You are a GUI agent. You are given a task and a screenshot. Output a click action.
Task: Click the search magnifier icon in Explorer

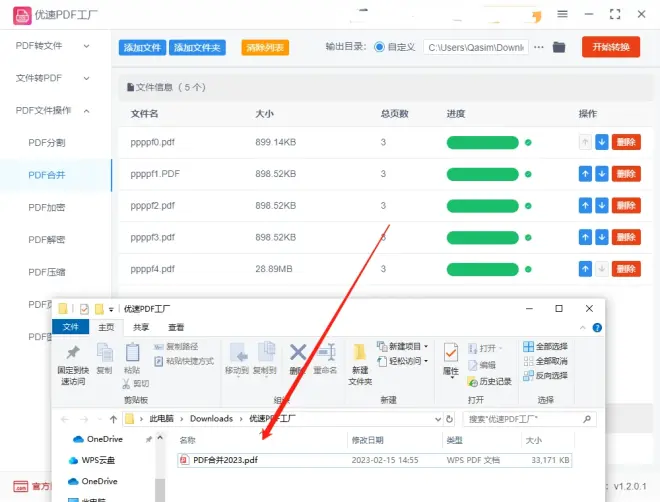click(587, 419)
